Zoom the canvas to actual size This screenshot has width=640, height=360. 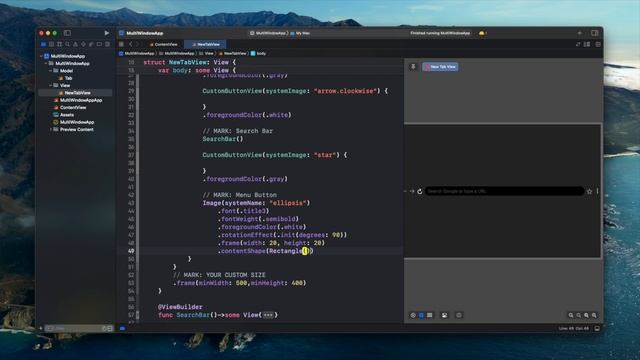coord(579,315)
